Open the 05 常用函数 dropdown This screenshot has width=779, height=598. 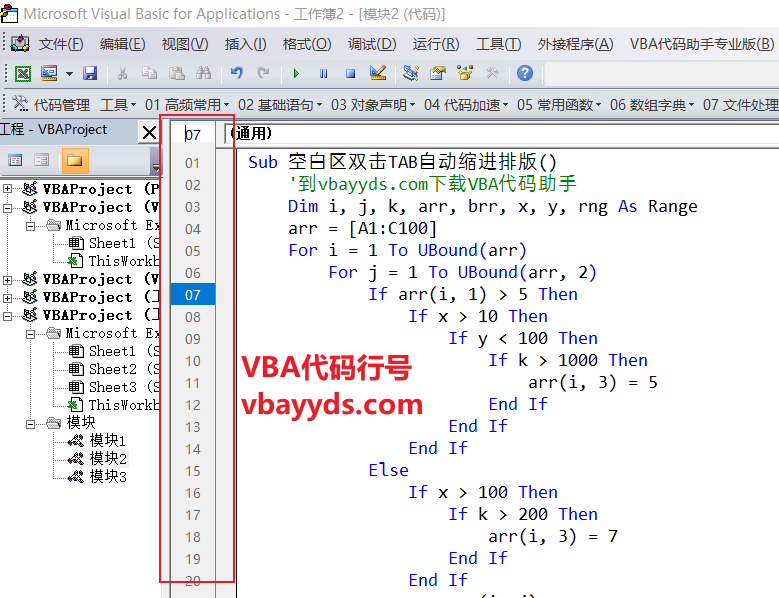[558, 105]
